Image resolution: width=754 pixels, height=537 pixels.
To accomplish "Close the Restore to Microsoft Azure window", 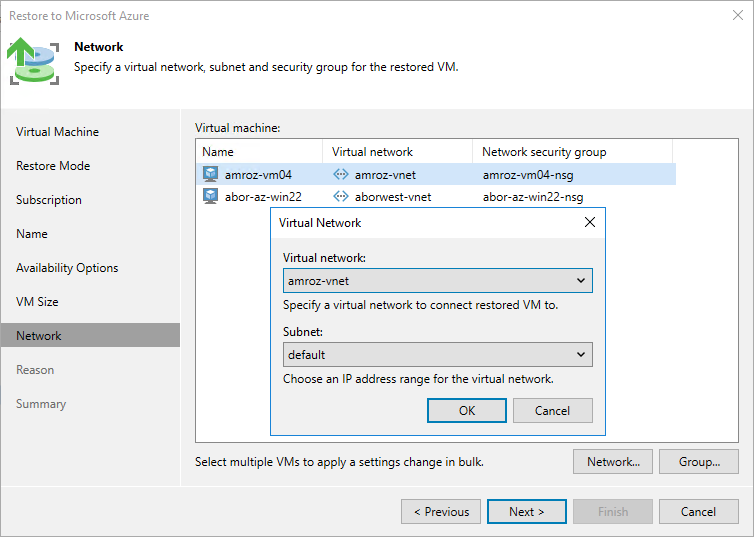I will click(x=734, y=17).
